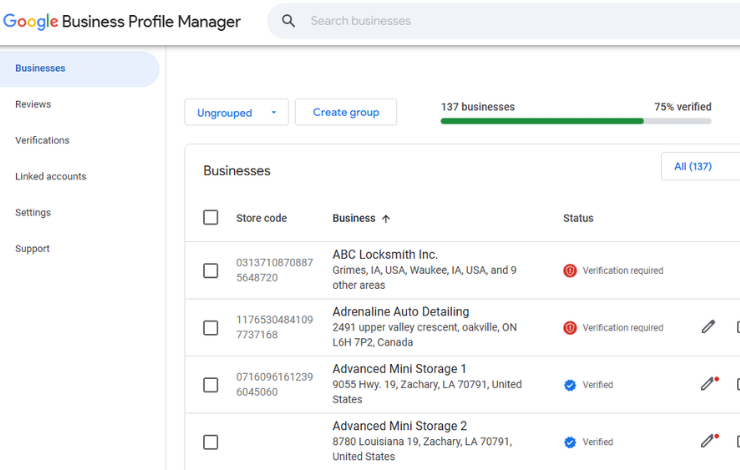This screenshot has width=740, height=470.
Task: Click the Store code column header
Action: (x=261, y=218)
